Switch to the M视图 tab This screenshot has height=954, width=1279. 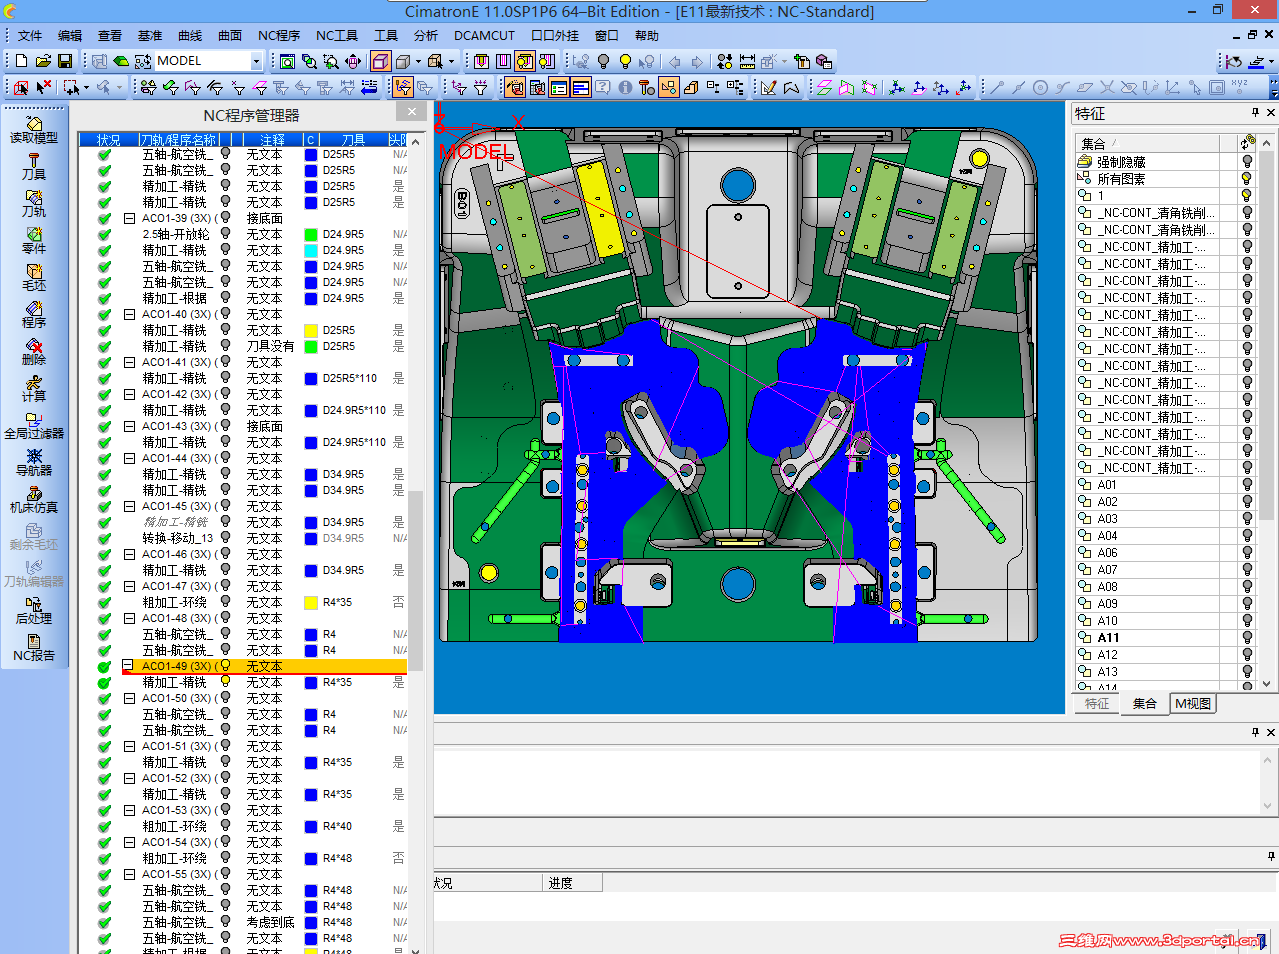1193,704
